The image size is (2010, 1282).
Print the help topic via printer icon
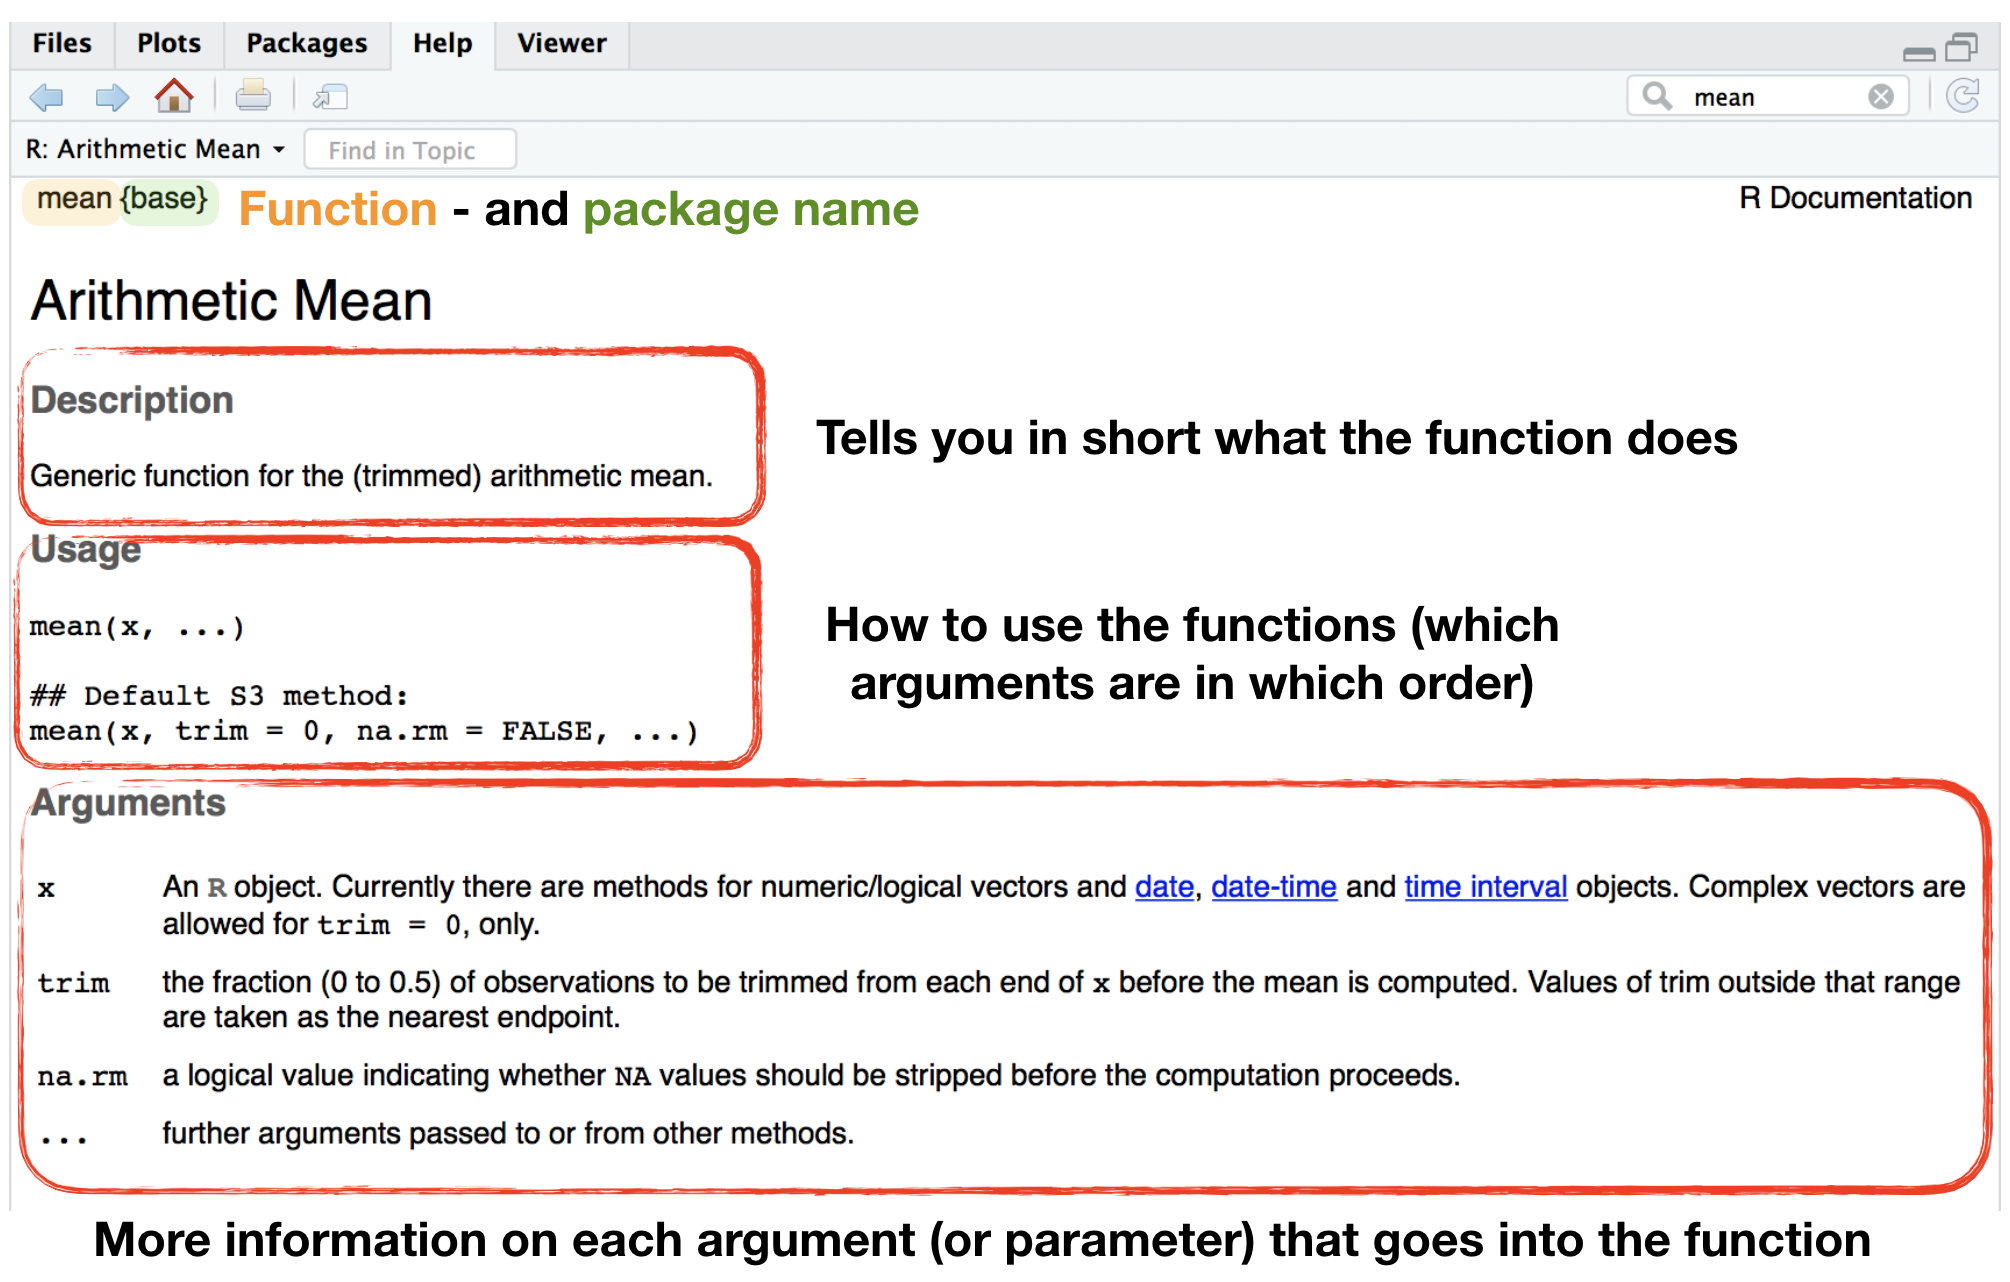(x=252, y=96)
